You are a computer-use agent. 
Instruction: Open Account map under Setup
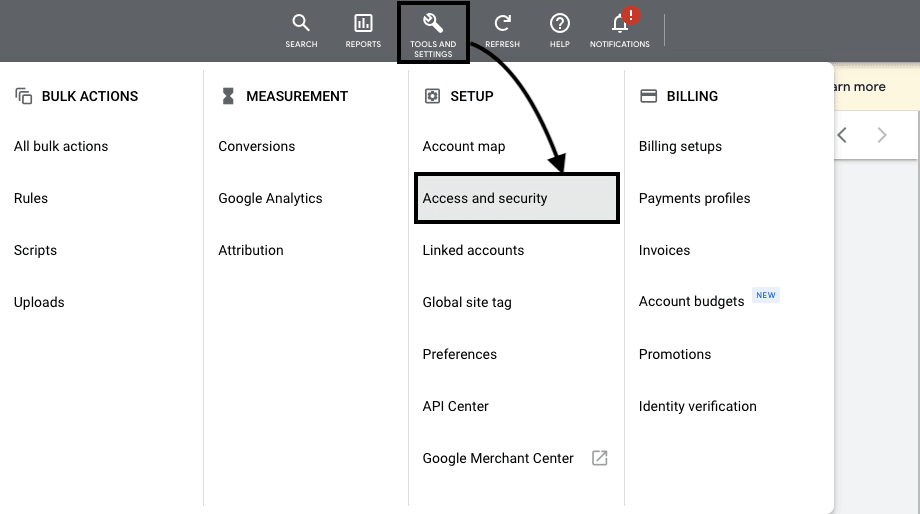click(464, 147)
